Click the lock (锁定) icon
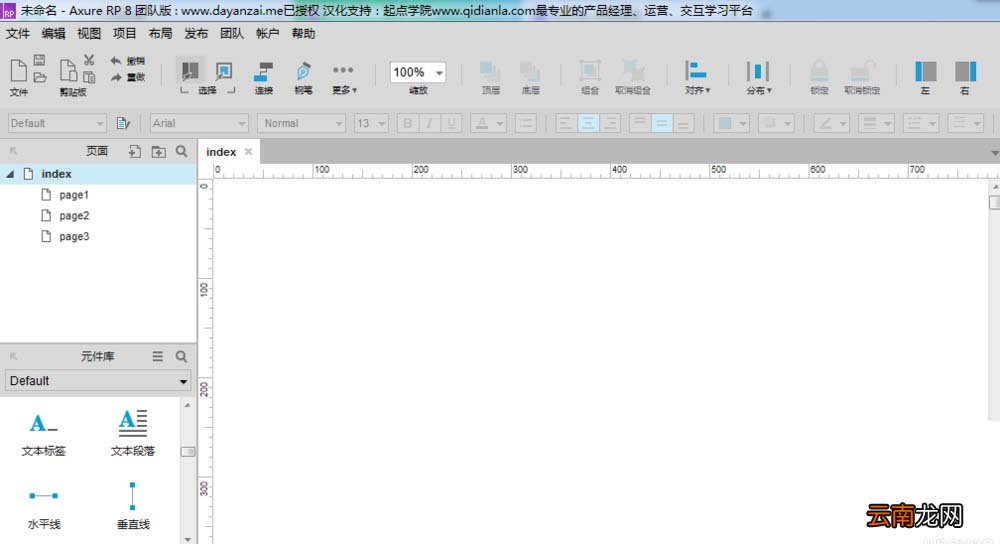The image size is (1000, 544). [x=819, y=71]
